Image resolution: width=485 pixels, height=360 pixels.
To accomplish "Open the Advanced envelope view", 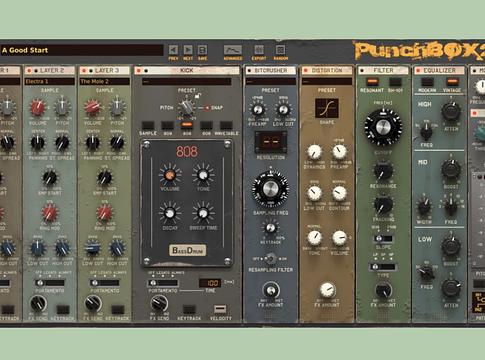I will point(233,50).
